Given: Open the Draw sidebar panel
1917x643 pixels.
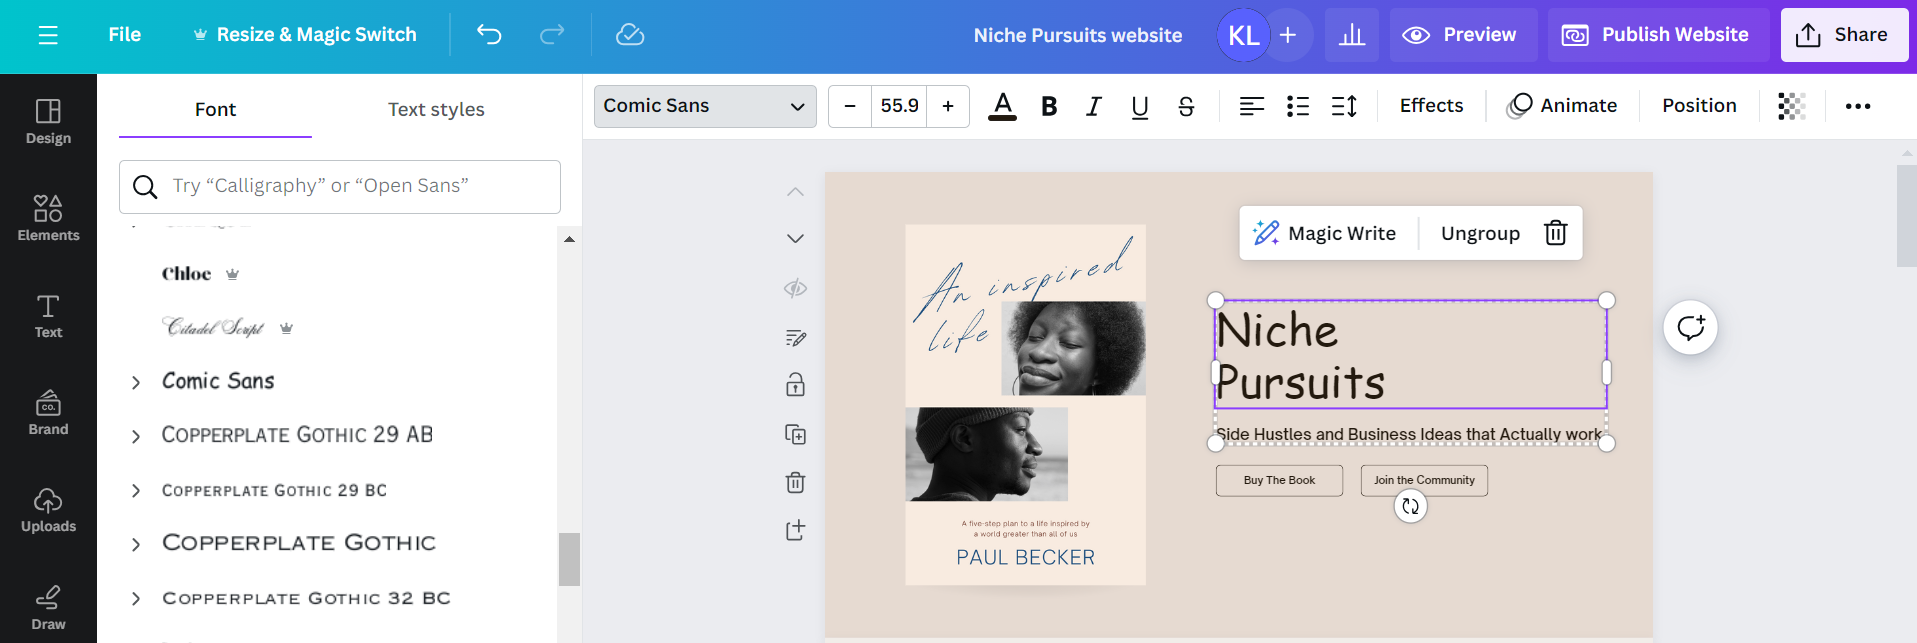Looking at the screenshot, I should [x=48, y=607].
